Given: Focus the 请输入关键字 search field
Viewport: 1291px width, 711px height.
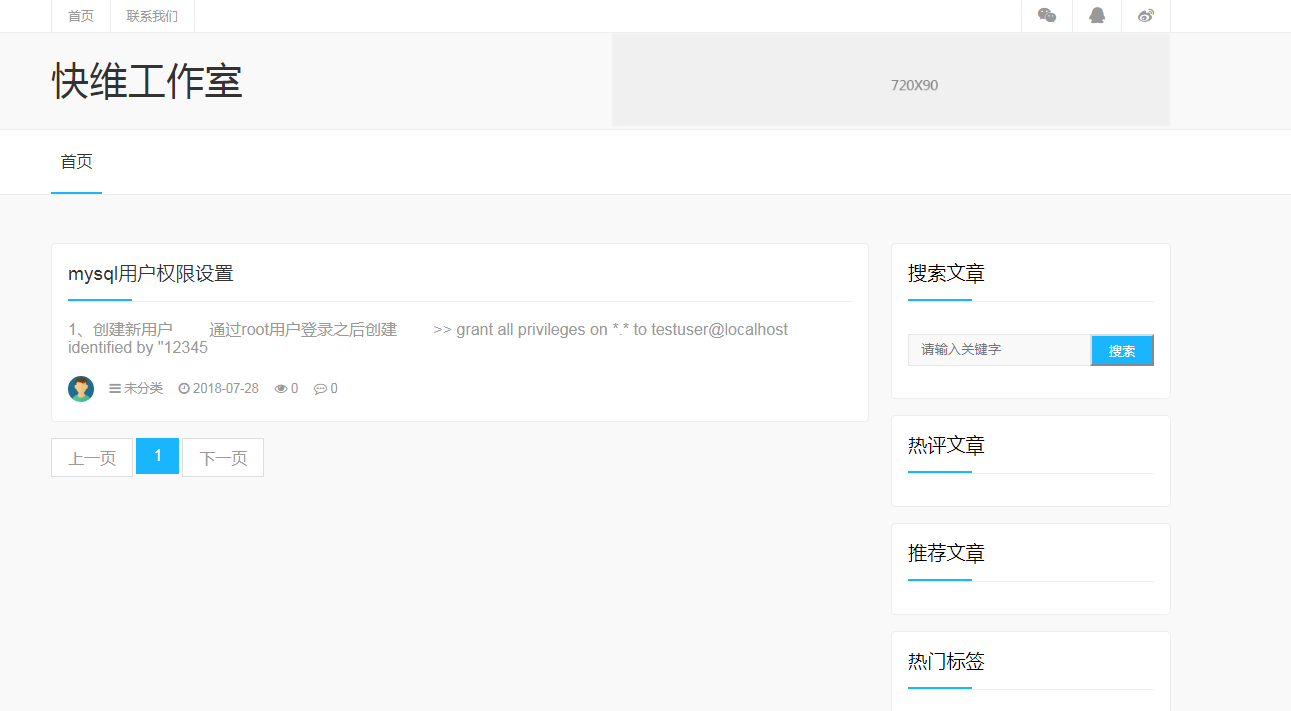Looking at the screenshot, I should point(1000,350).
